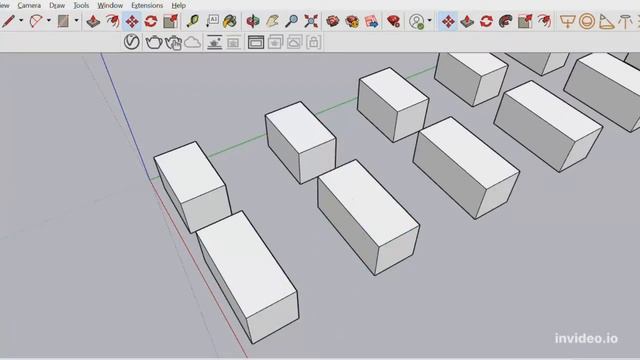Choose Scale tool right of Follow Me

(524, 21)
